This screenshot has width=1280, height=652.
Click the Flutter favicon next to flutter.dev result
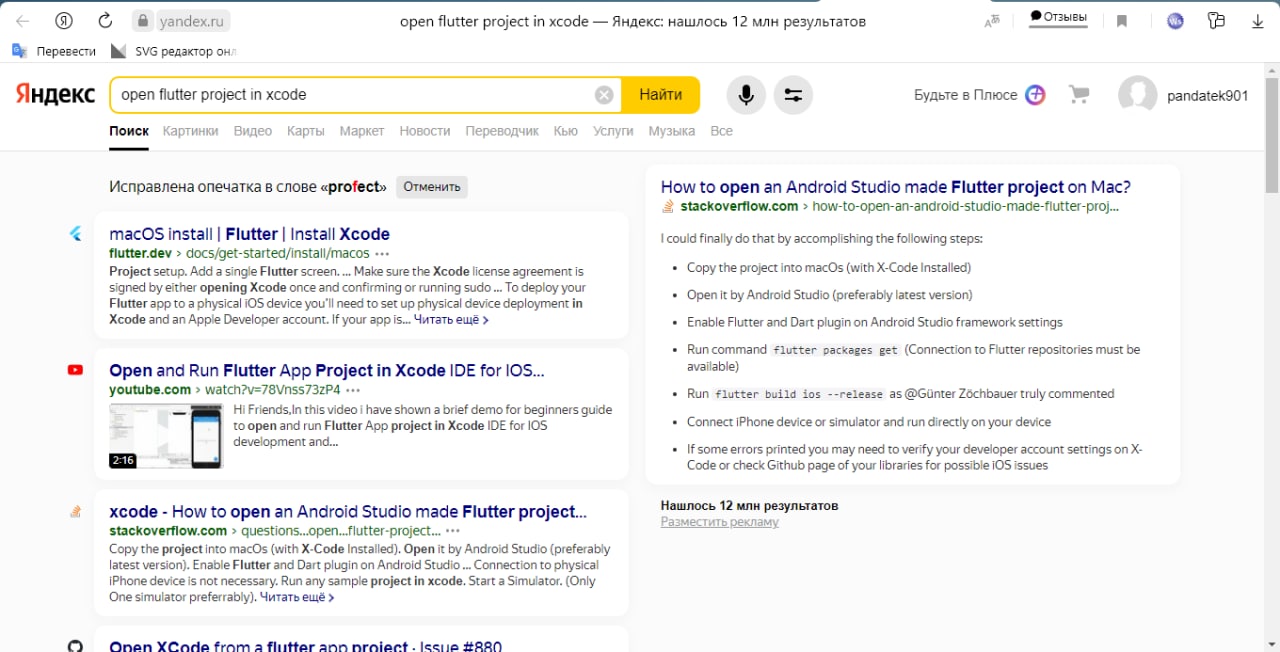tap(75, 234)
